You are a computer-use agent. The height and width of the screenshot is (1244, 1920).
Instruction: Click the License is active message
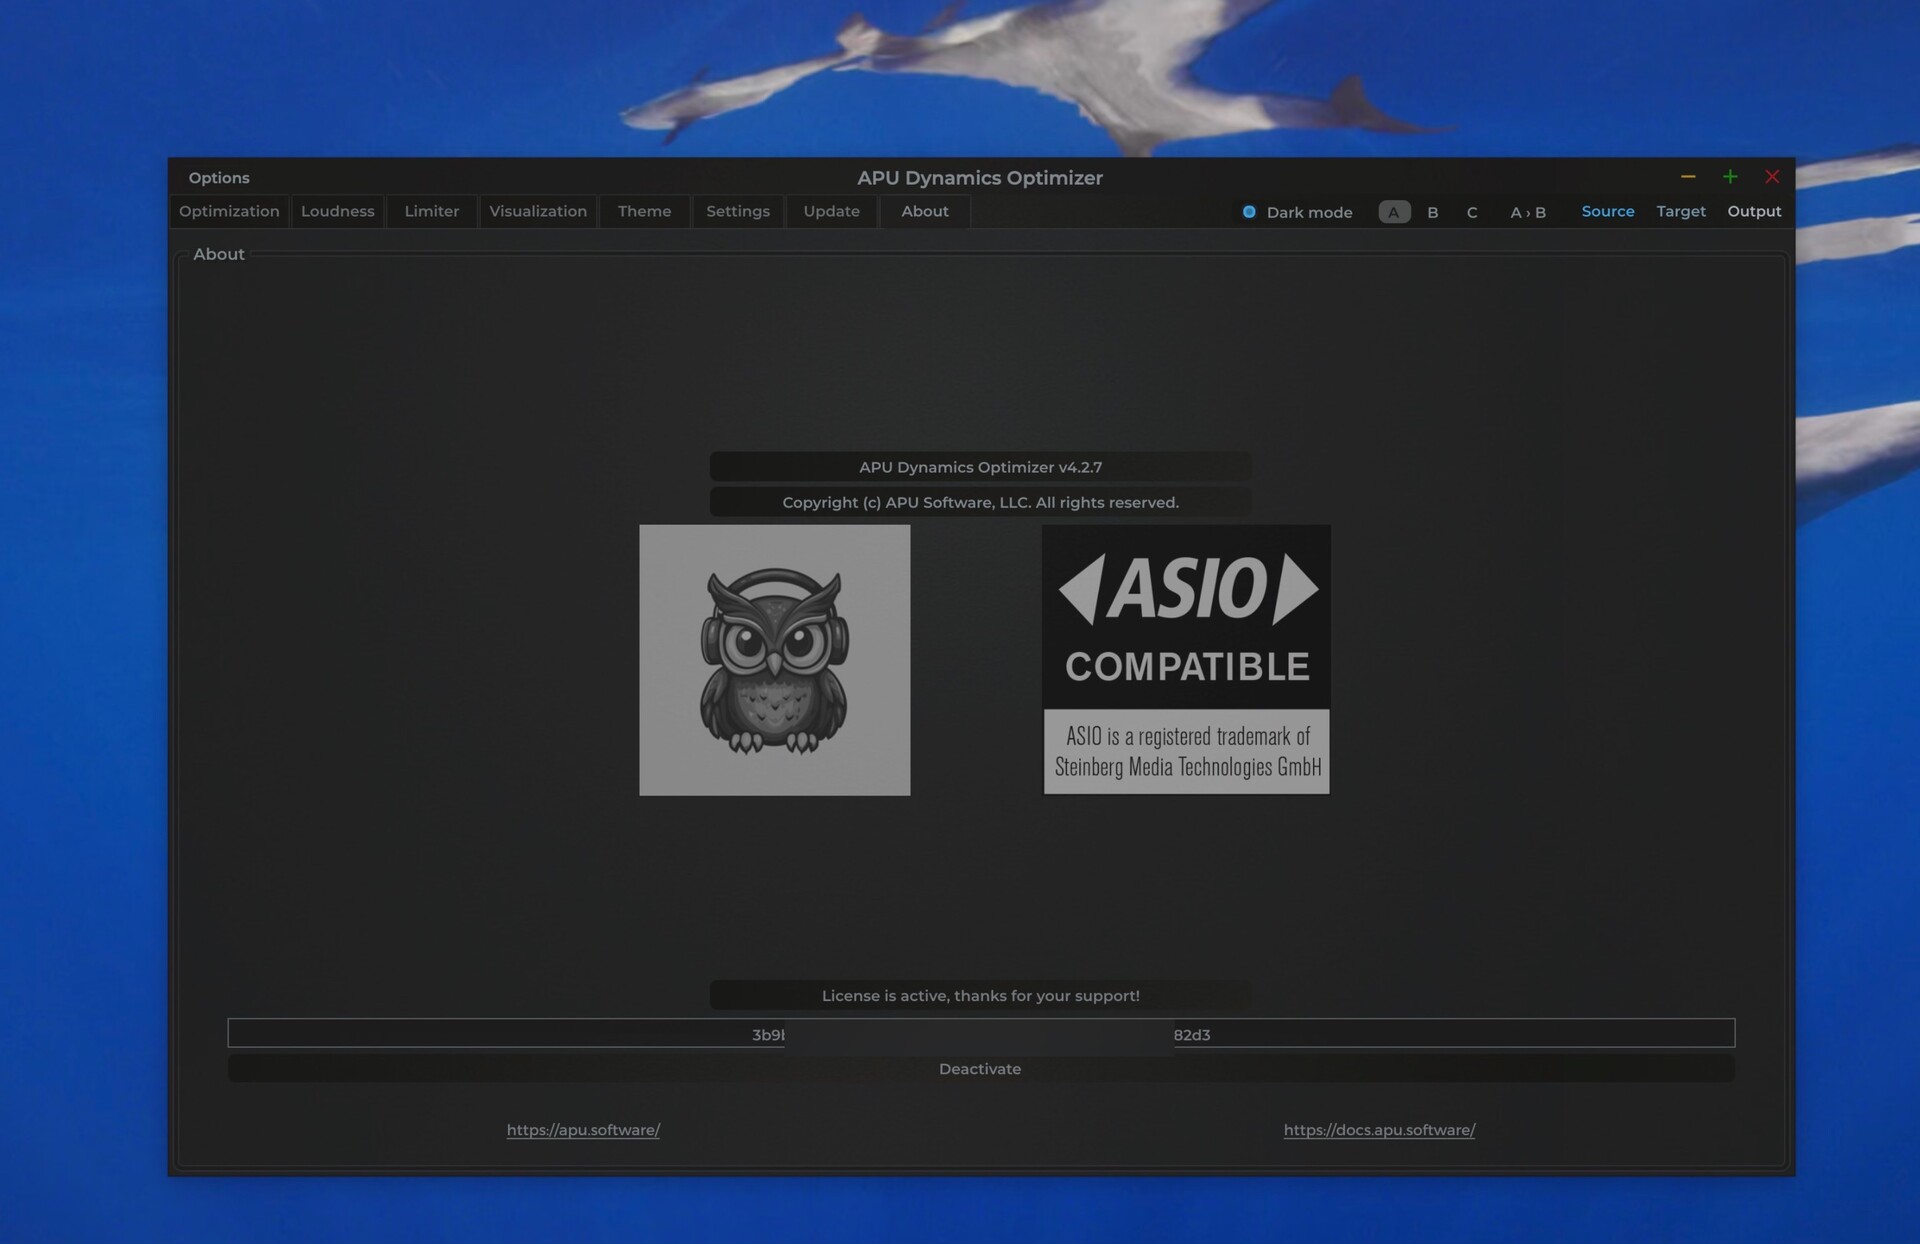(x=980, y=995)
